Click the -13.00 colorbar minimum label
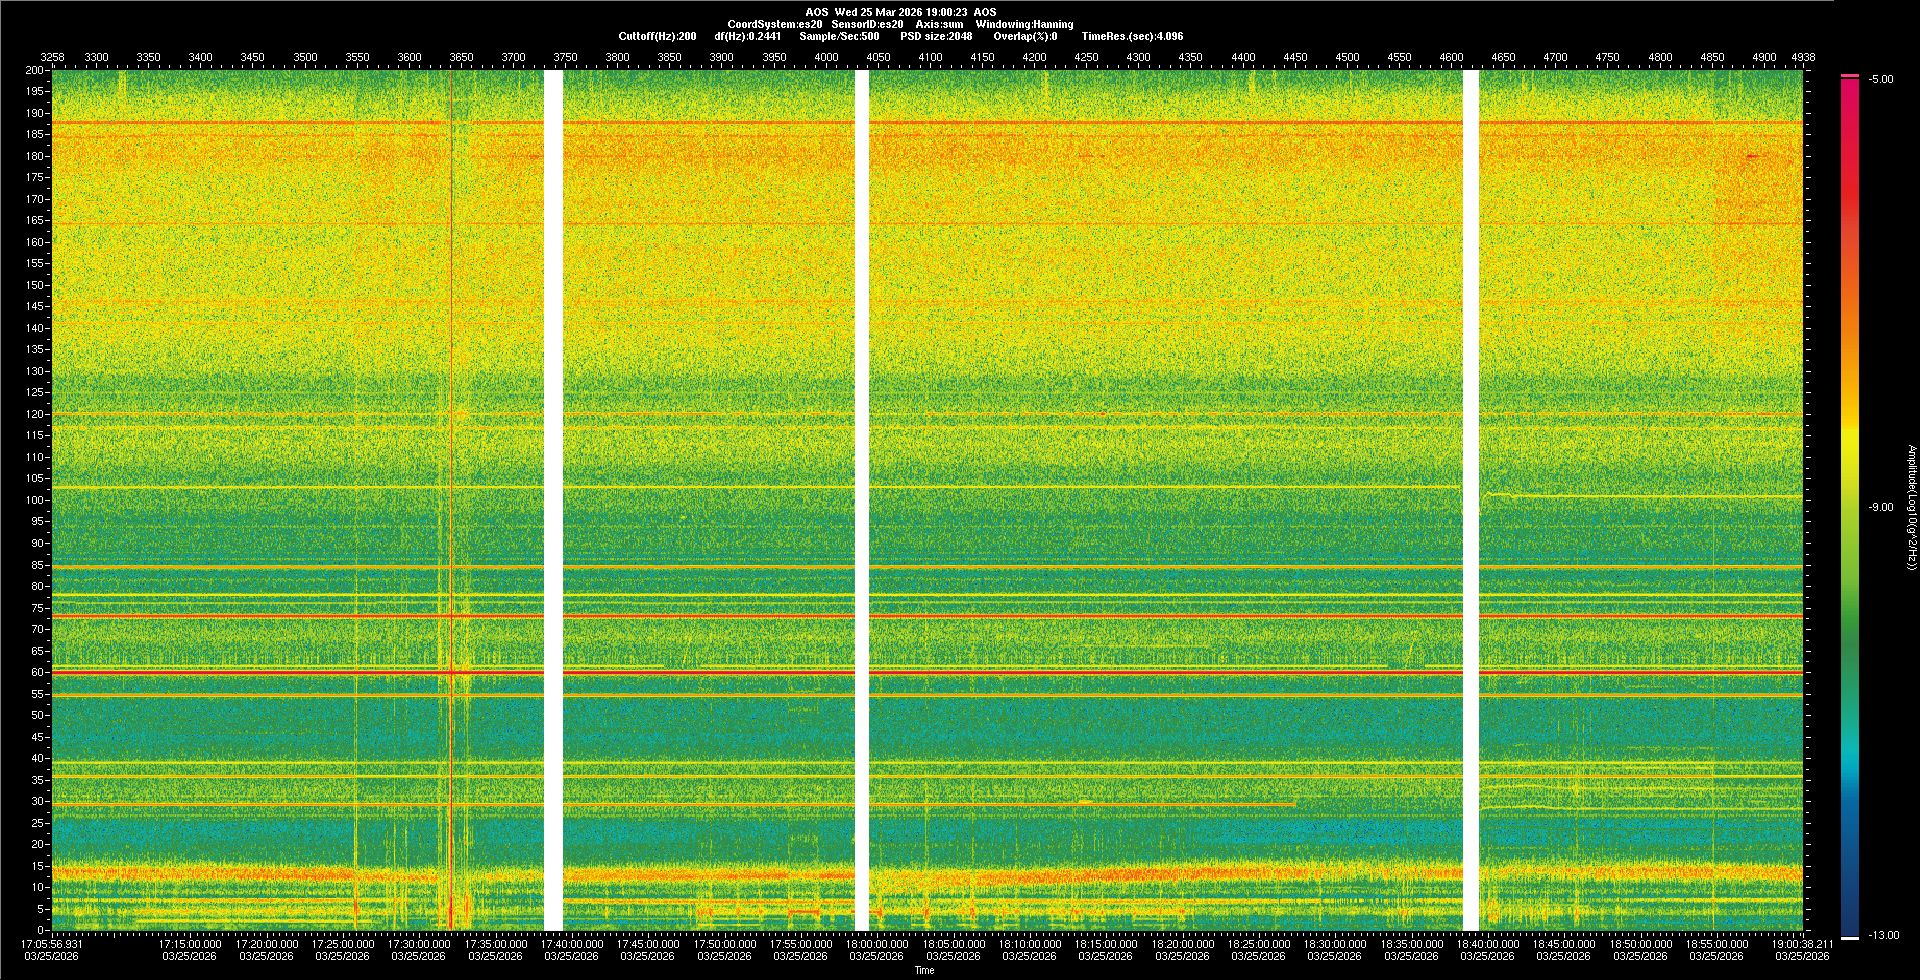This screenshot has height=980, width=1920. [1882, 936]
